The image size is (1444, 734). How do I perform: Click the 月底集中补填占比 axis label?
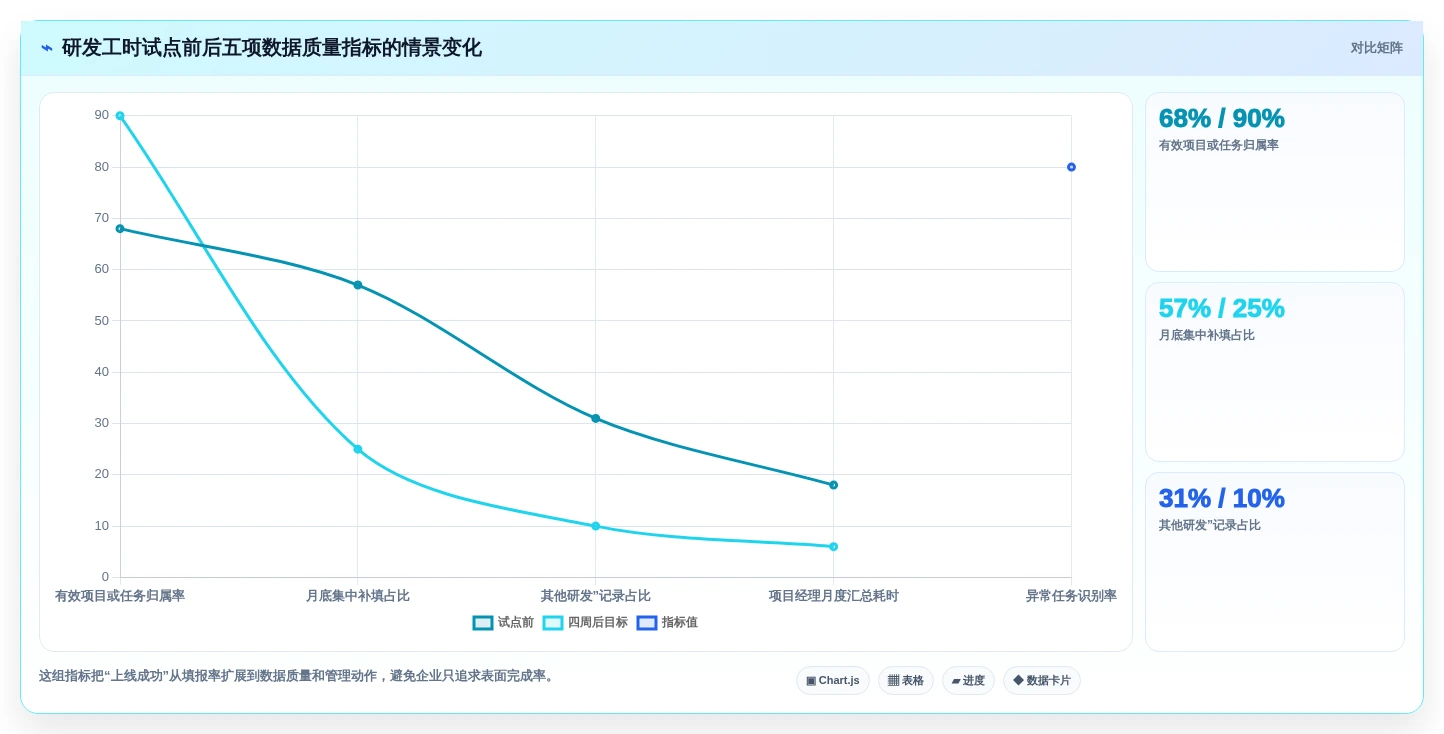pyautogui.click(x=358, y=596)
